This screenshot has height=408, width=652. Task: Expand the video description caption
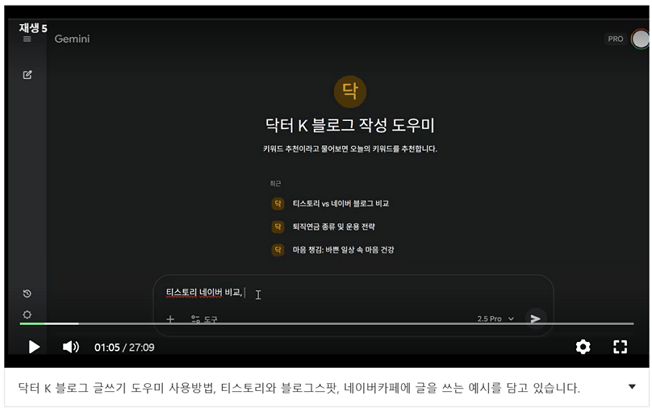(631, 387)
